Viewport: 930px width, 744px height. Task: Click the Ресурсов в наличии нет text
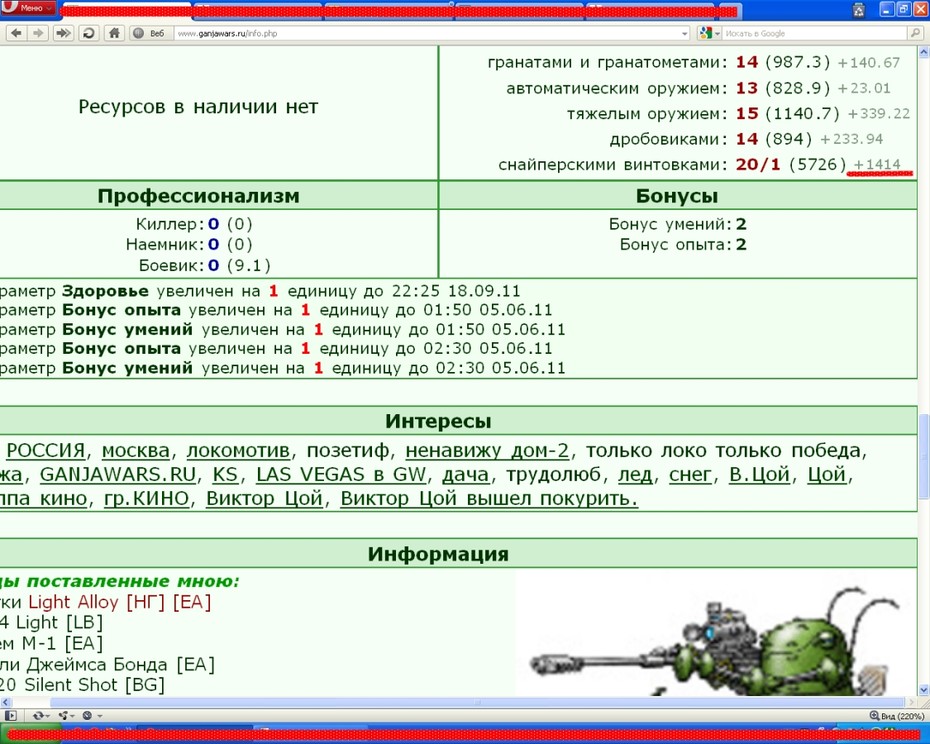(198, 107)
